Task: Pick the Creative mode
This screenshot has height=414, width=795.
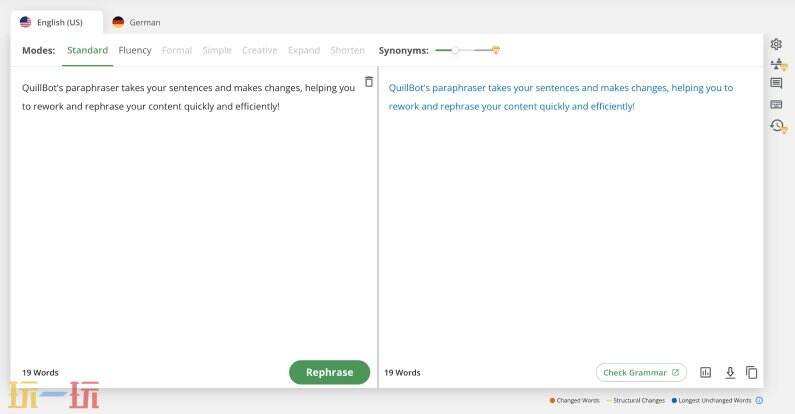Action: (x=259, y=50)
